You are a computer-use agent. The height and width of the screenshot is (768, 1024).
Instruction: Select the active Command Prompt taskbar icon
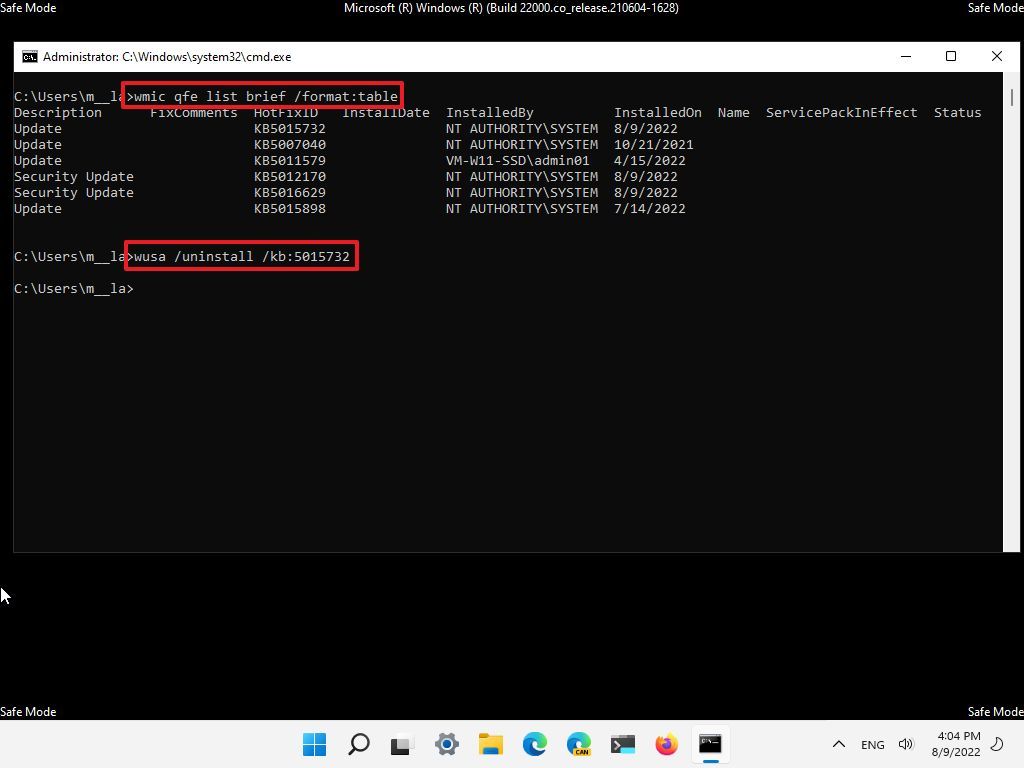710,744
